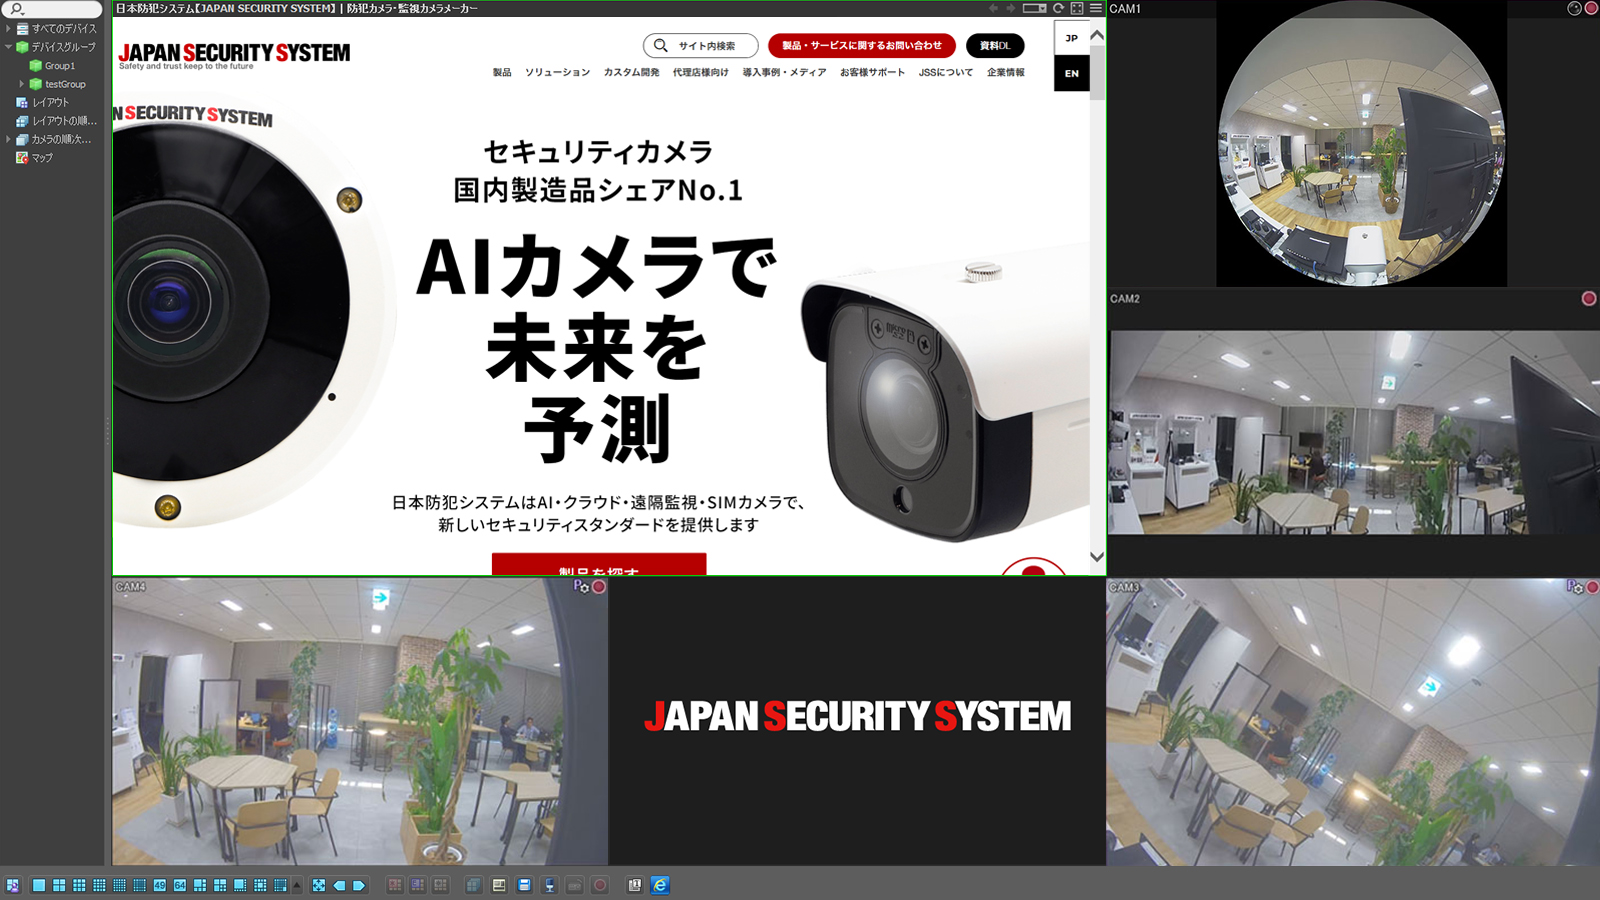Open お客様サポート menu on website

[x=872, y=72]
